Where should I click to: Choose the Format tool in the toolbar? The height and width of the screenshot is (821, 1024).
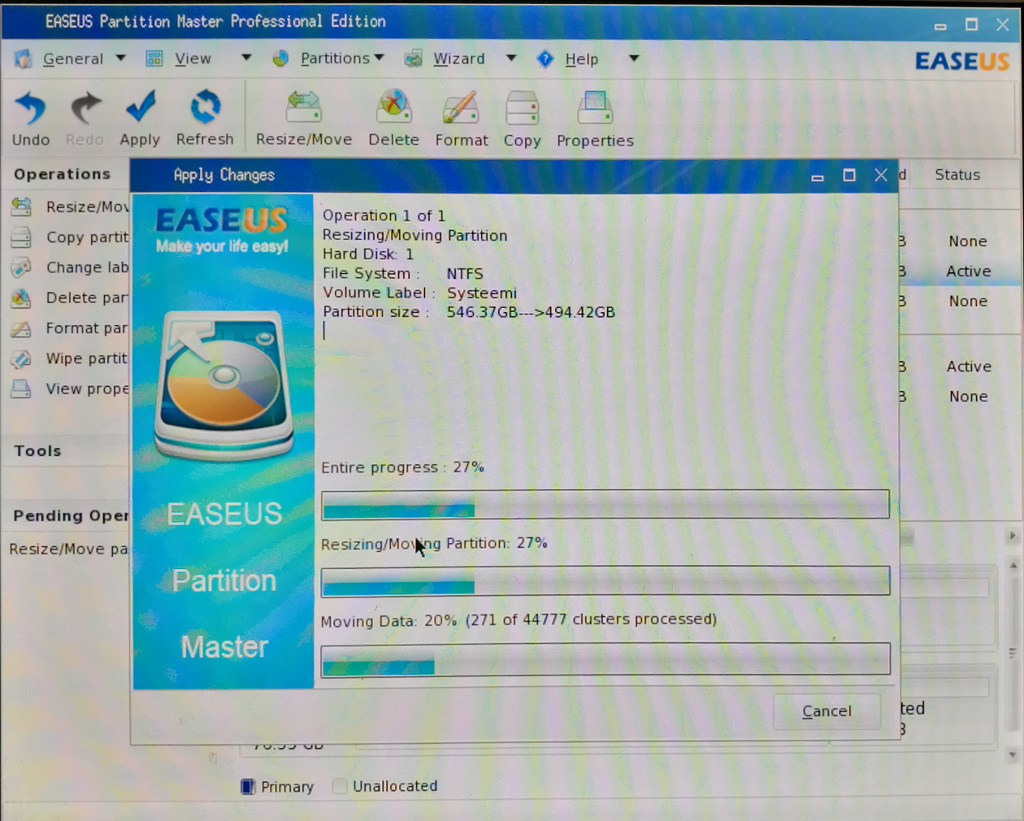(x=461, y=106)
